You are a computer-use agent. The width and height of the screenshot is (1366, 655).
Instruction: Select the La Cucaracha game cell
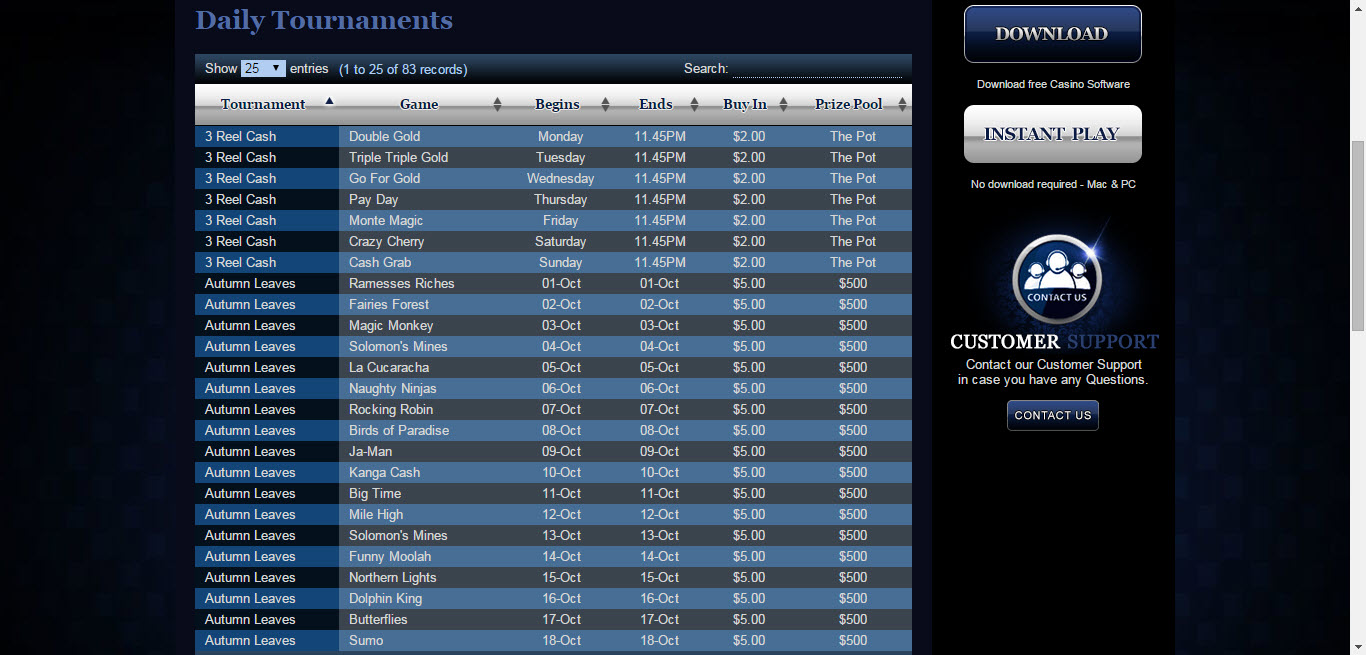click(423, 367)
